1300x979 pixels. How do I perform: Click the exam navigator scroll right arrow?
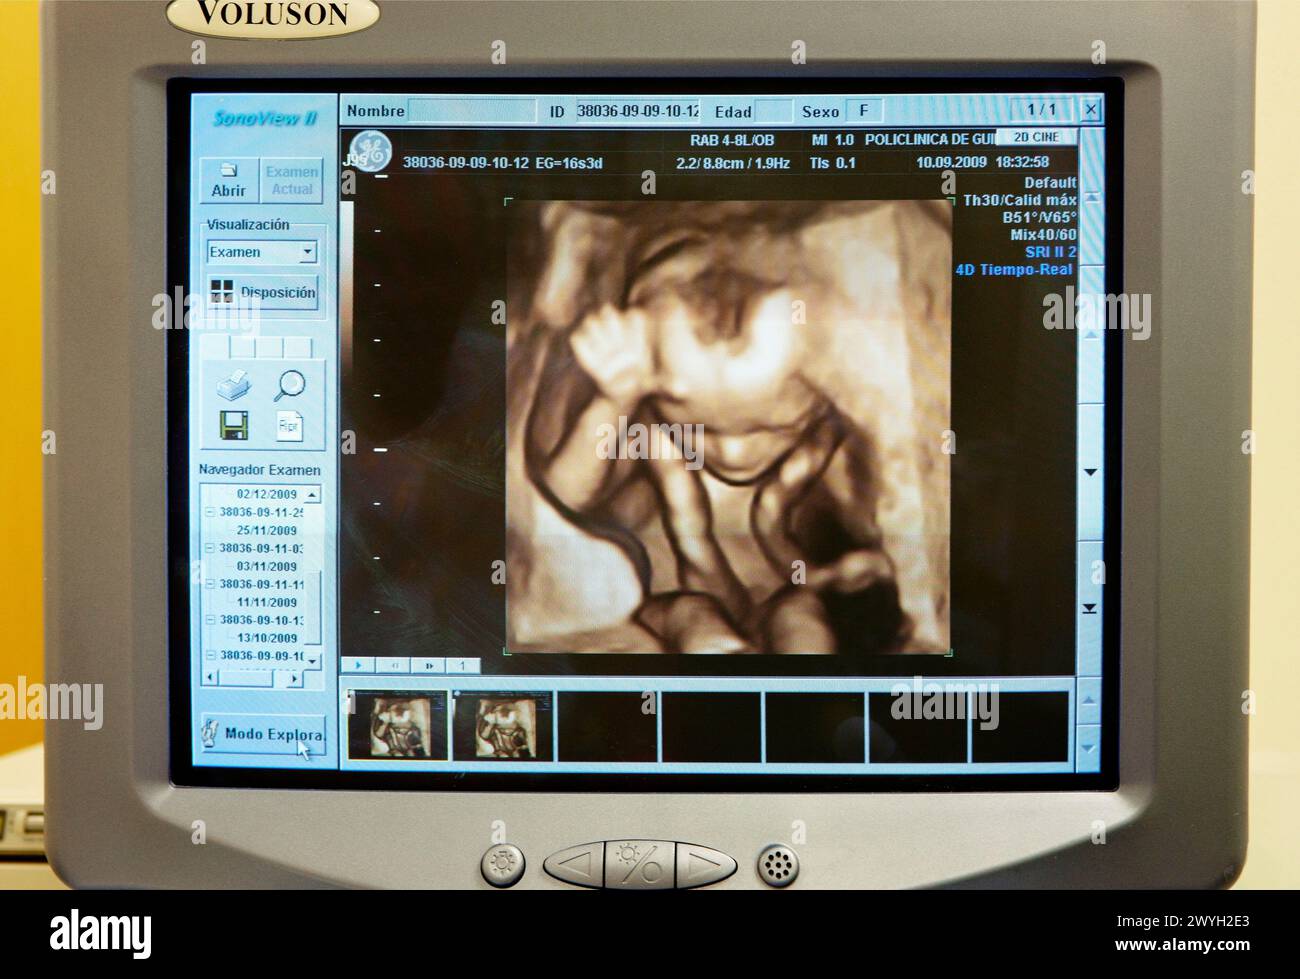[294, 678]
